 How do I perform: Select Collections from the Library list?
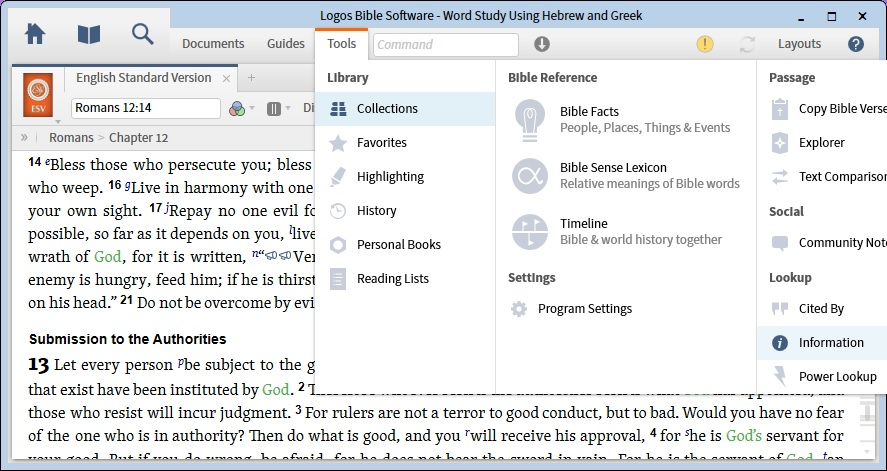387,109
